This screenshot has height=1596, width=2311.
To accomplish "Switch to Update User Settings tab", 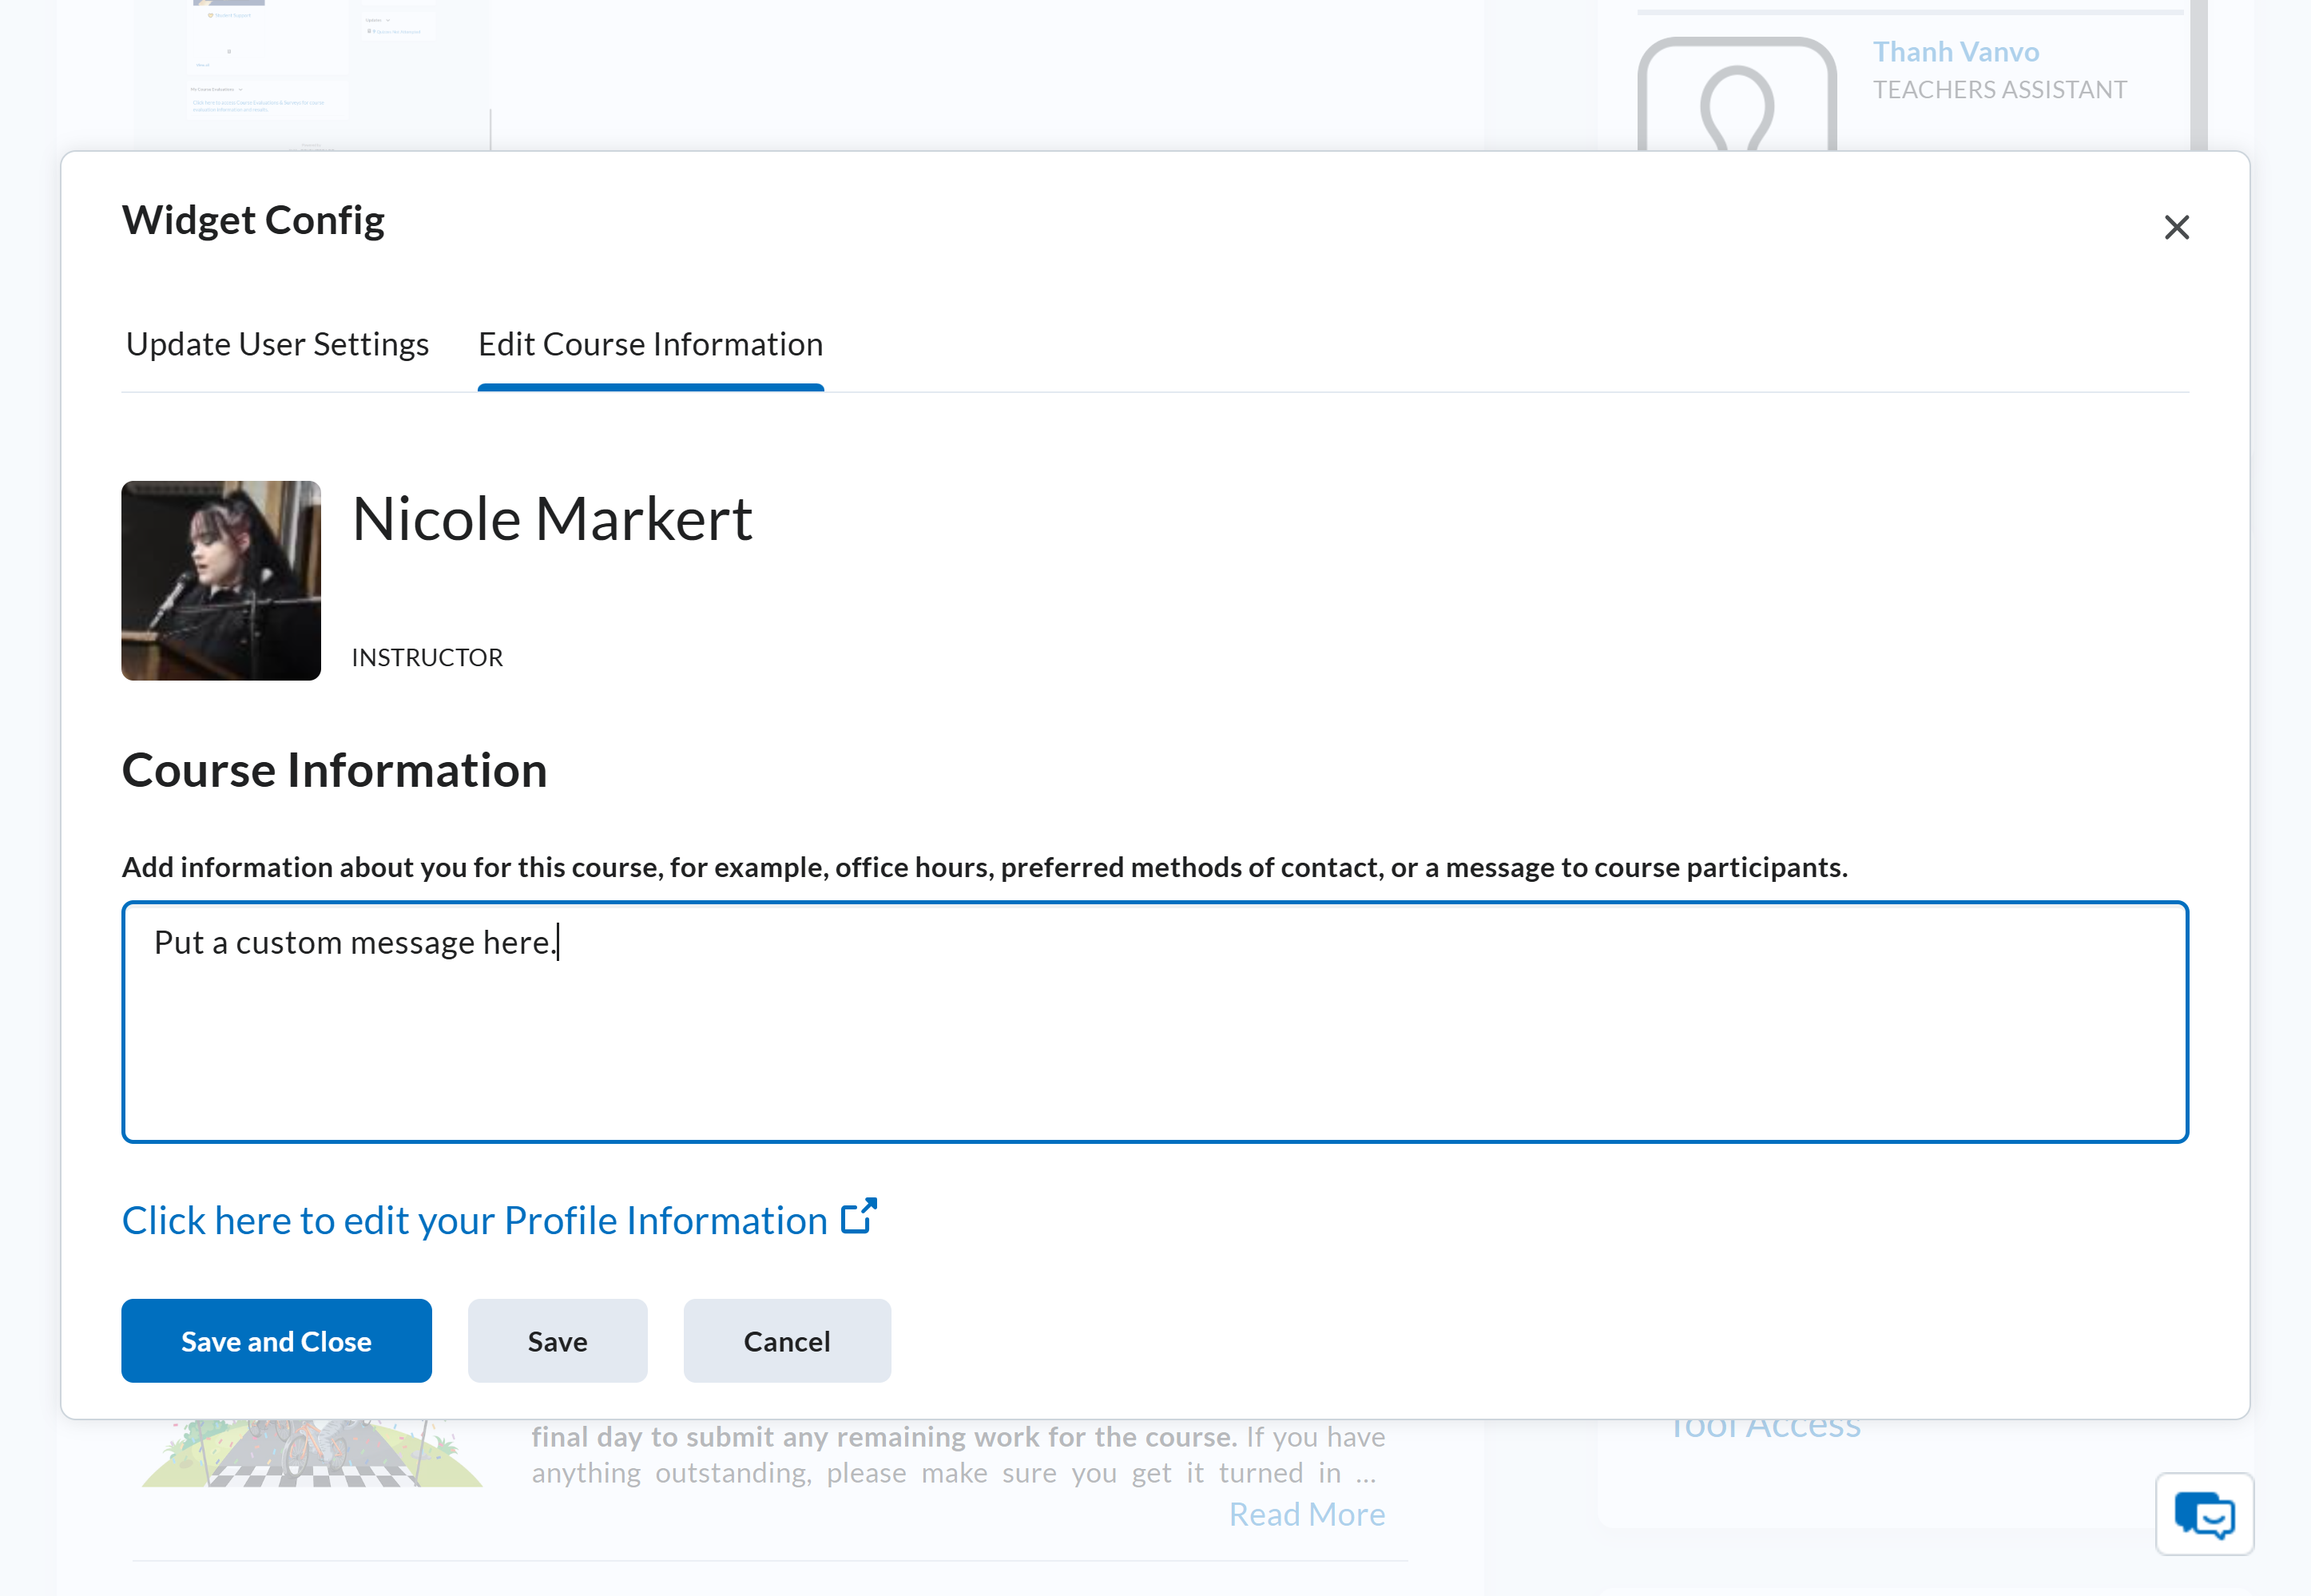I will coord(277,344).
